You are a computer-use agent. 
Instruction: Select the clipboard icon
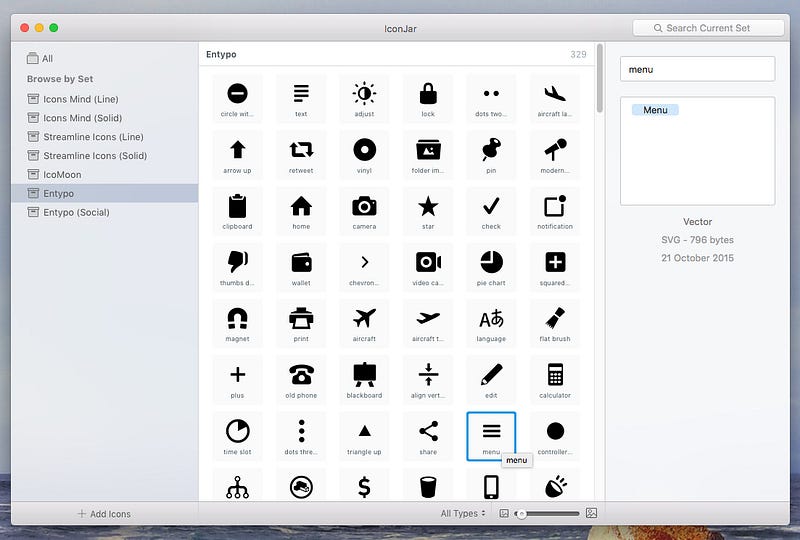coord(237,211)
